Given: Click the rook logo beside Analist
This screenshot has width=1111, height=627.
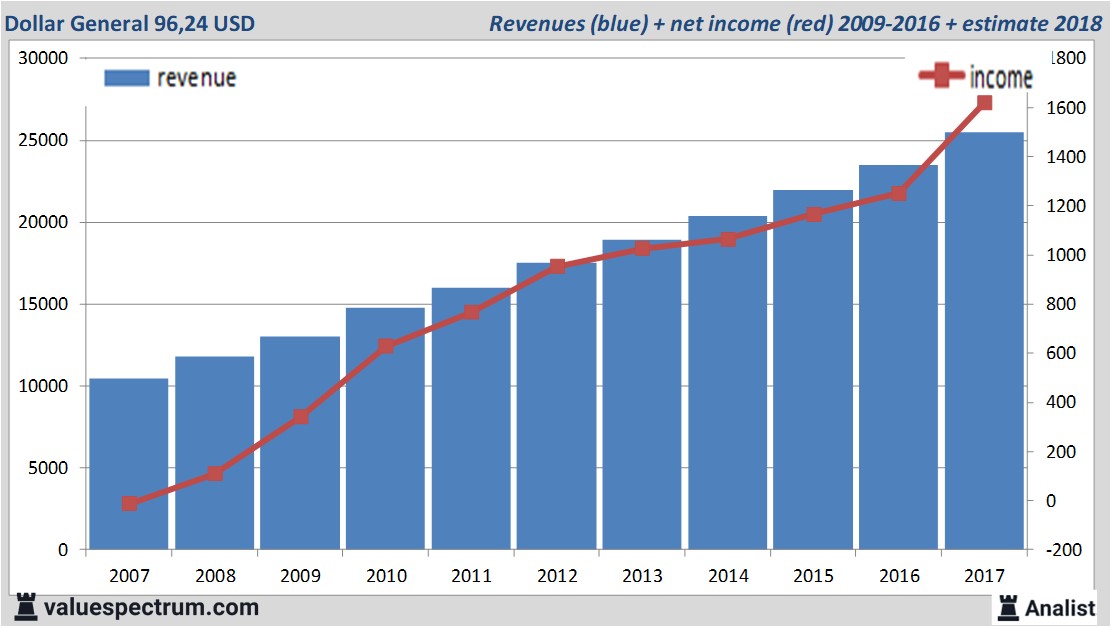Looking at the screenshot, I should pos(1008,608).
